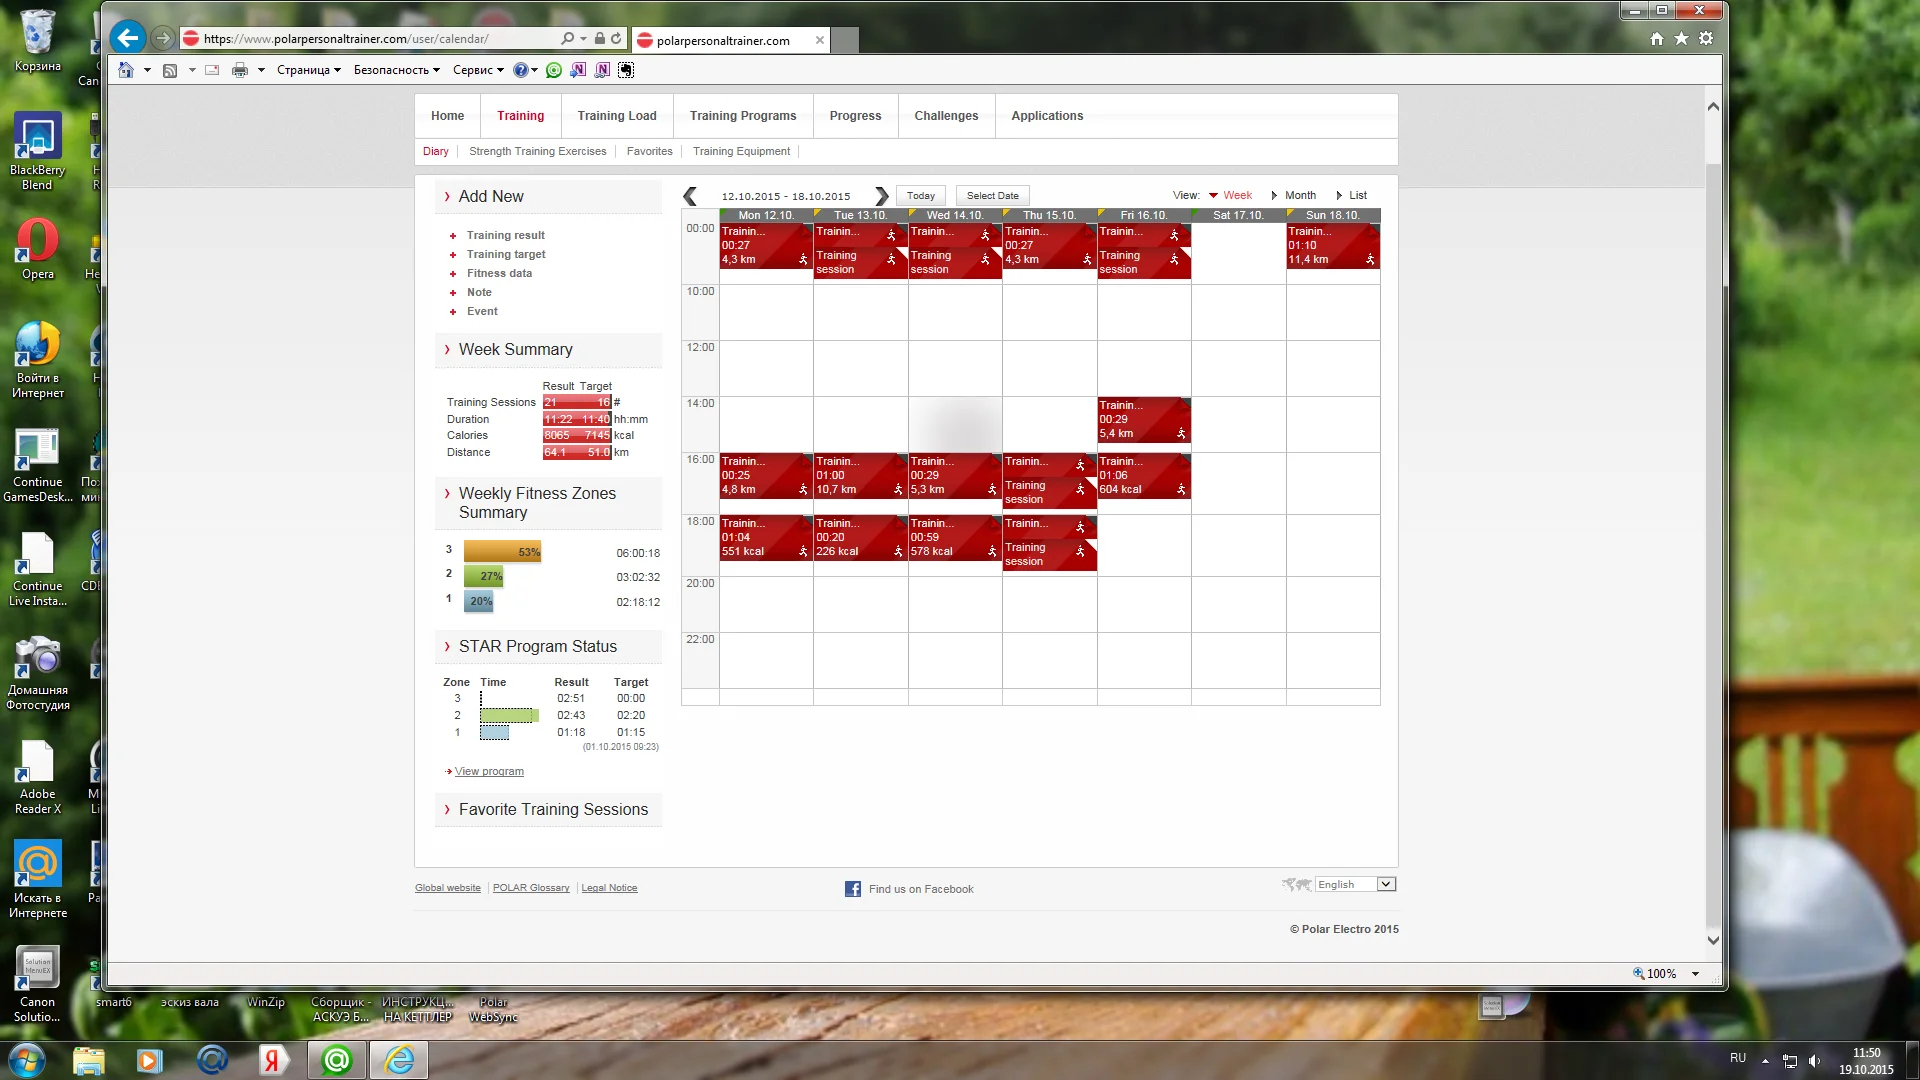Screen dimensions: 1920x1080
Task: Go to next week with right arrow
Action: (x=881, y=196)
